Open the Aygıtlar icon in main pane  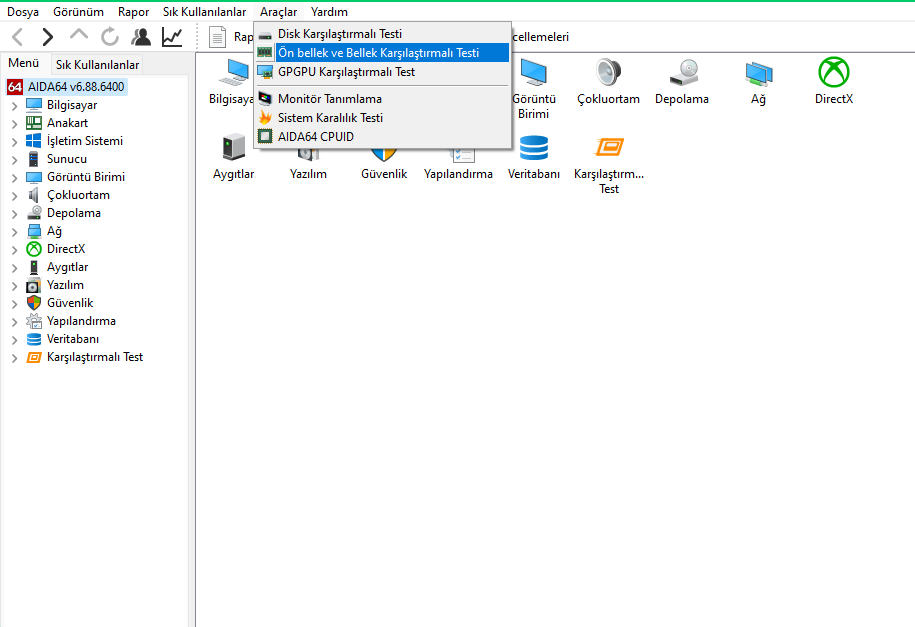tap(233, 147)
